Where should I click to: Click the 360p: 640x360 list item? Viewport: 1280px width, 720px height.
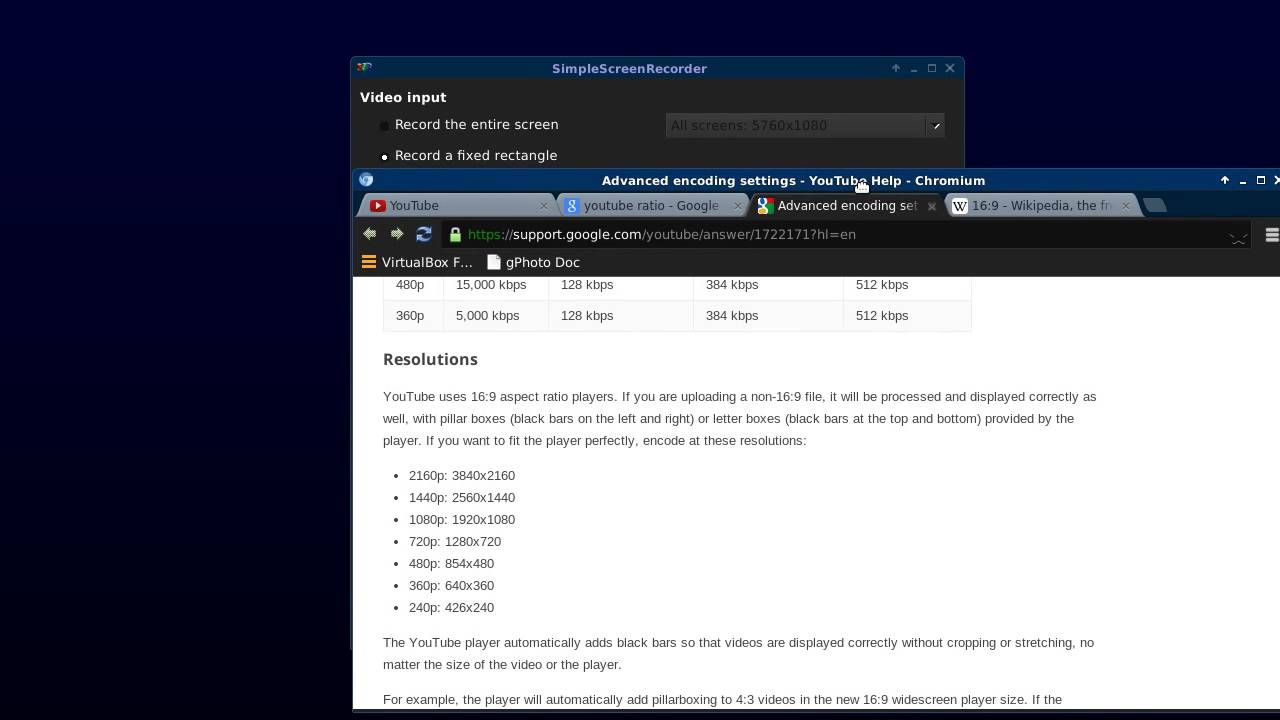(451, 585)
